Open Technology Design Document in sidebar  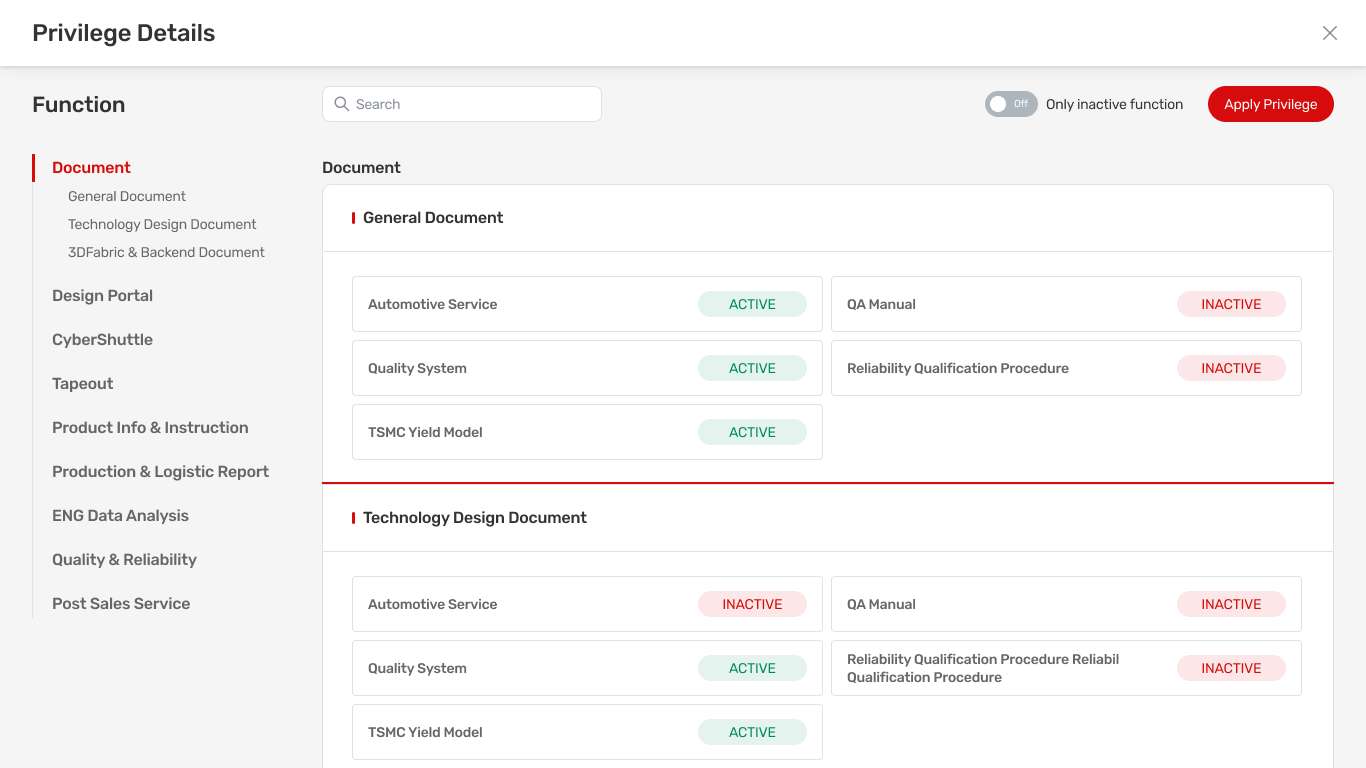162,224
